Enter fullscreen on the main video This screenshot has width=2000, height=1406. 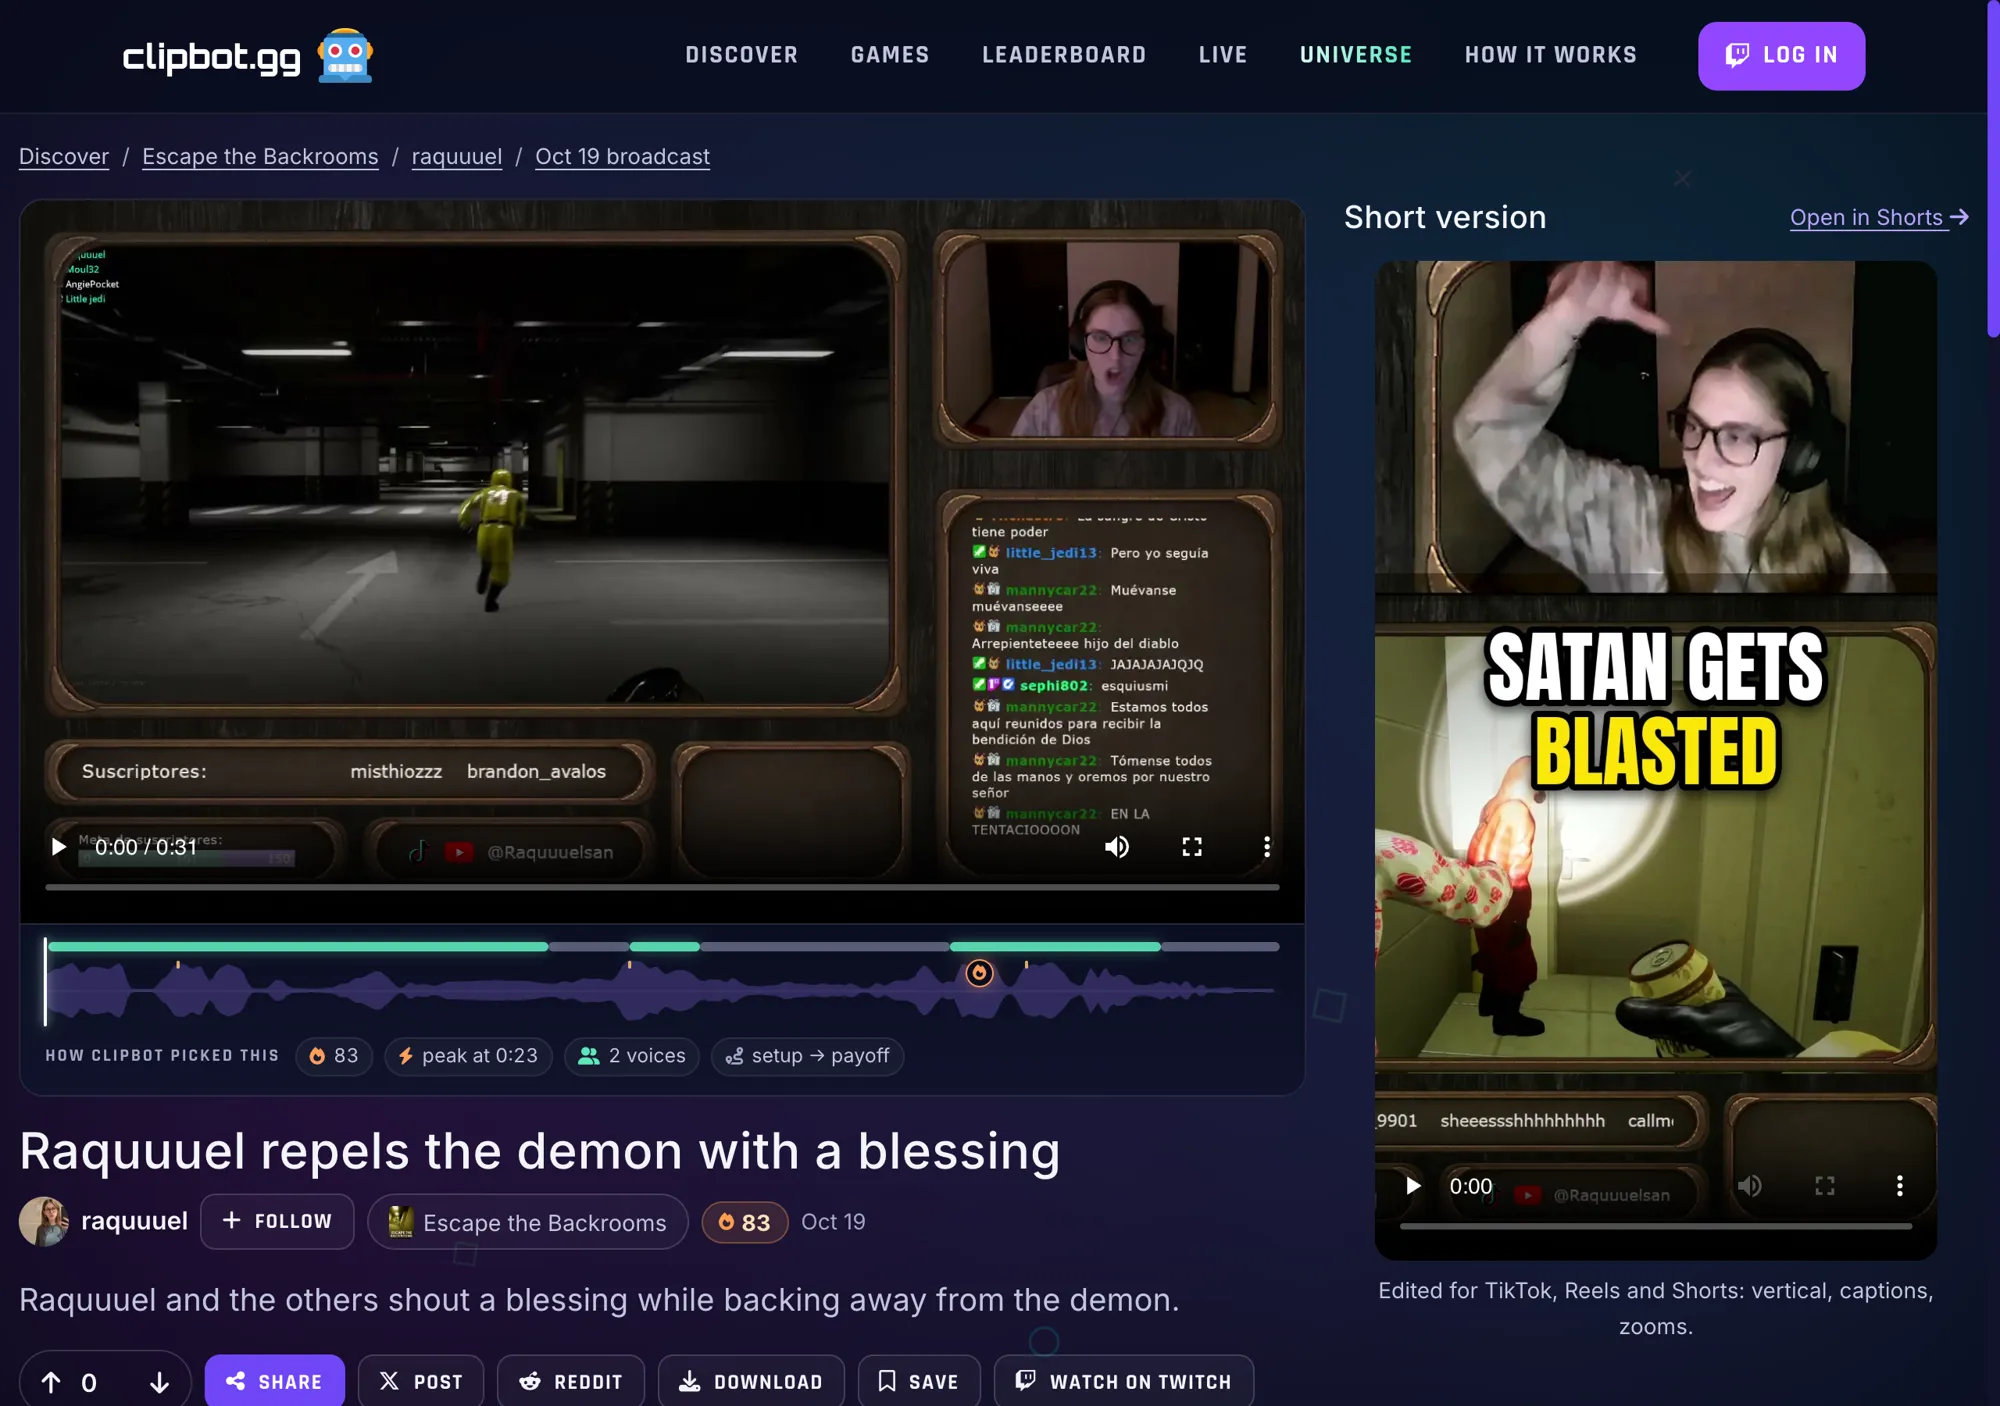(1192, 847)
